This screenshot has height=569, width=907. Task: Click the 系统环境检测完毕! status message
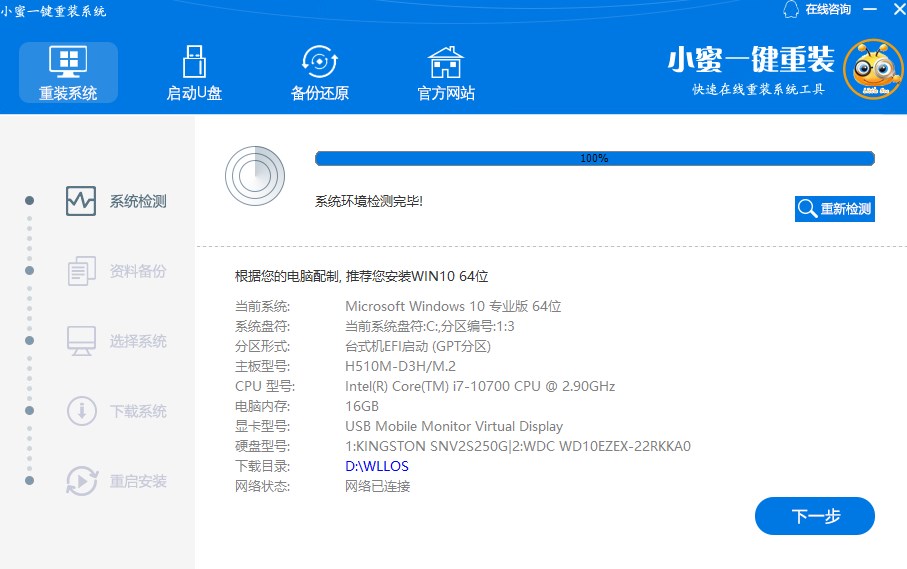(x=368, y=201)
